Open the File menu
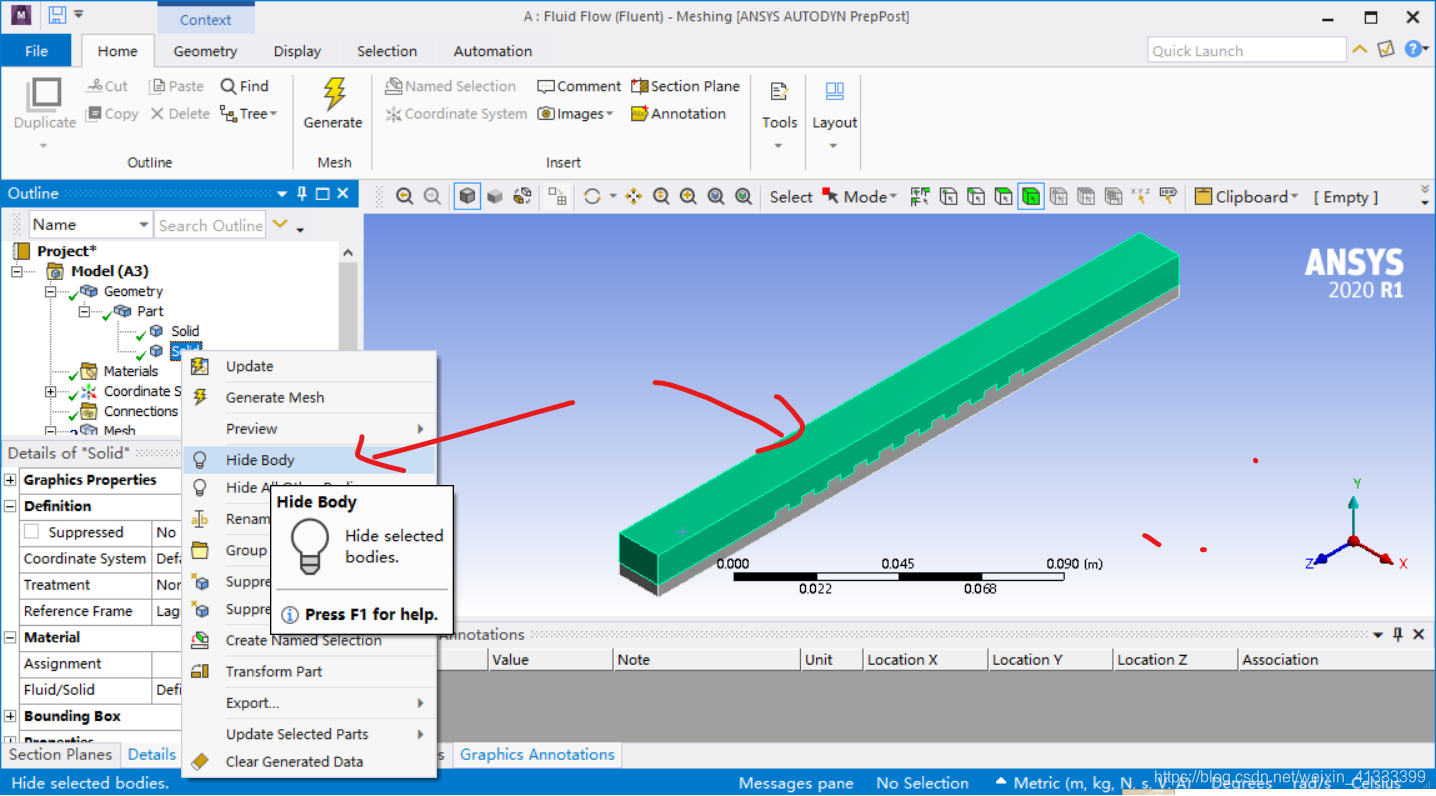Viewport: 1436px width, 796px height. [36, 51]
